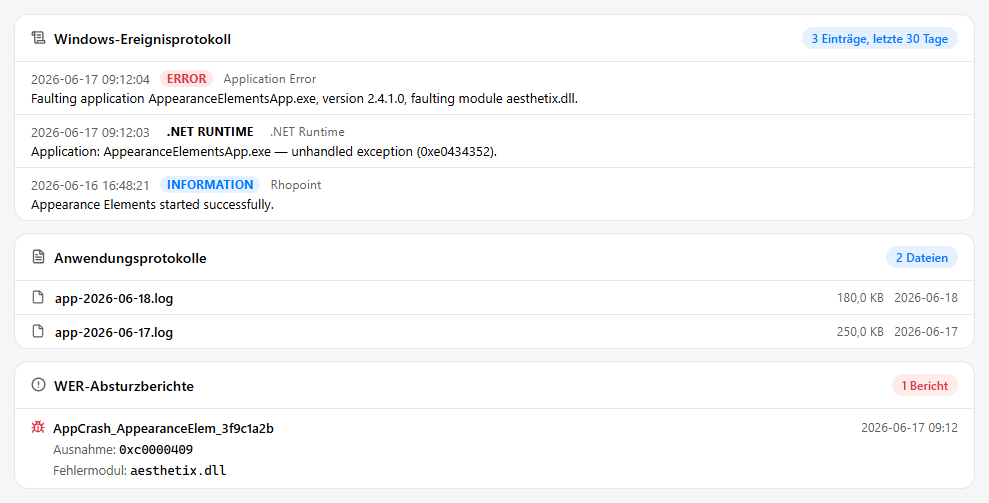
Task: Open the app-2026-06-18.log file
Action: tap(494, 298)
